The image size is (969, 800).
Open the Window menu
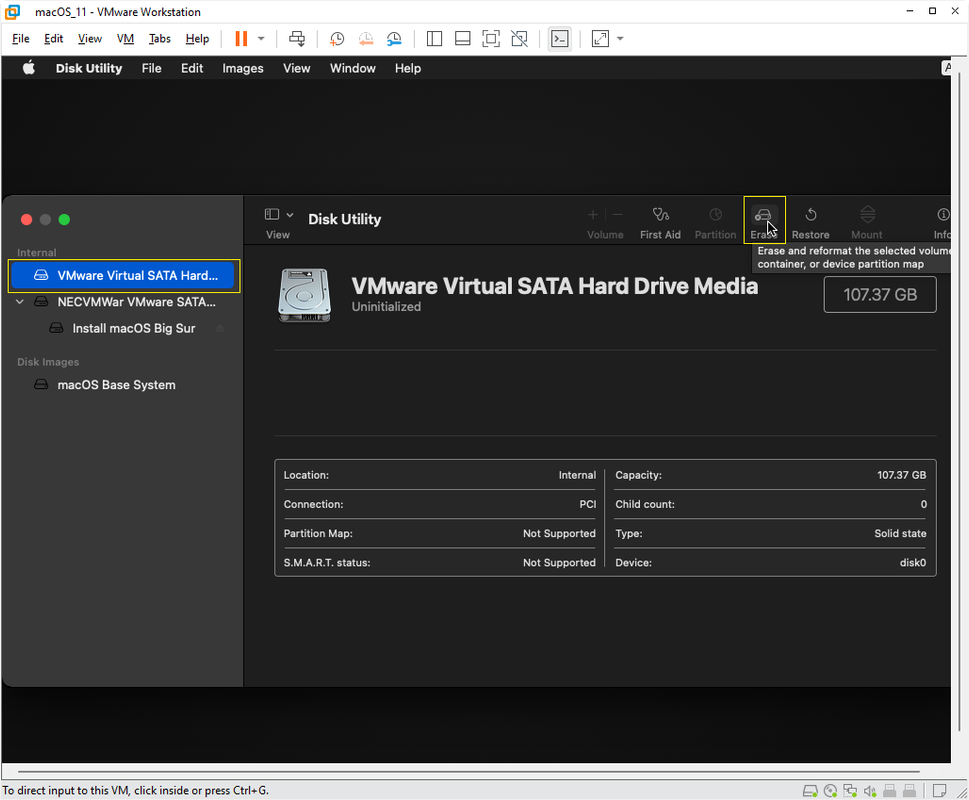click(x=353, y=69)
